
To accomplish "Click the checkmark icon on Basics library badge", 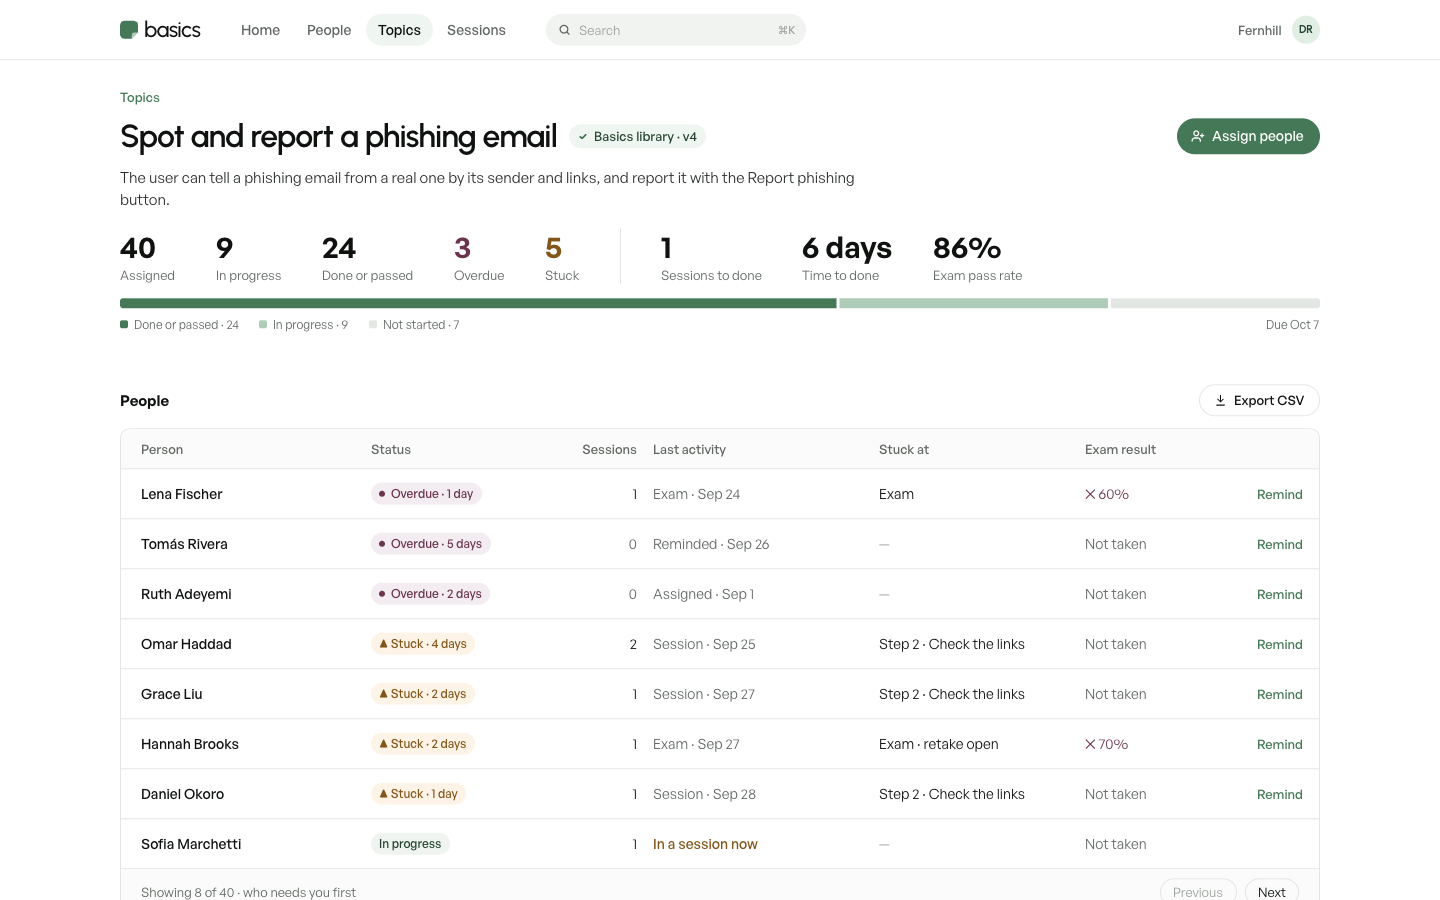I will [583, 137].
